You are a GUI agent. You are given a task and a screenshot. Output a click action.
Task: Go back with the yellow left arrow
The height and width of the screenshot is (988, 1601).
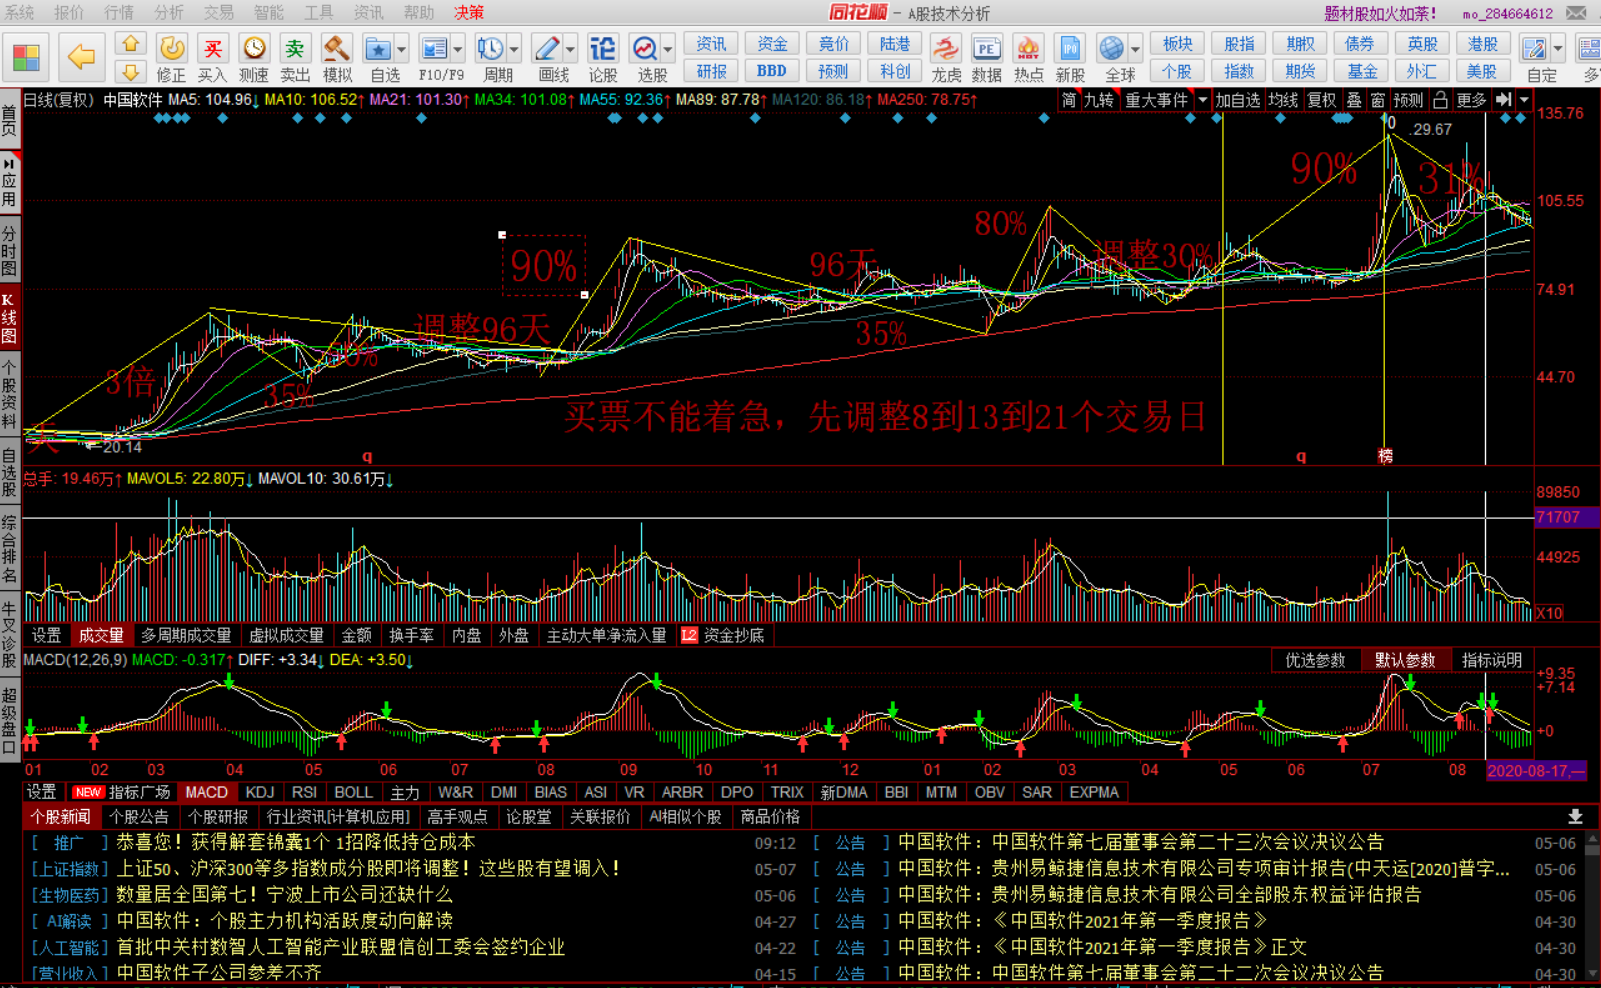pyautogui.click(x=82, y=57)
